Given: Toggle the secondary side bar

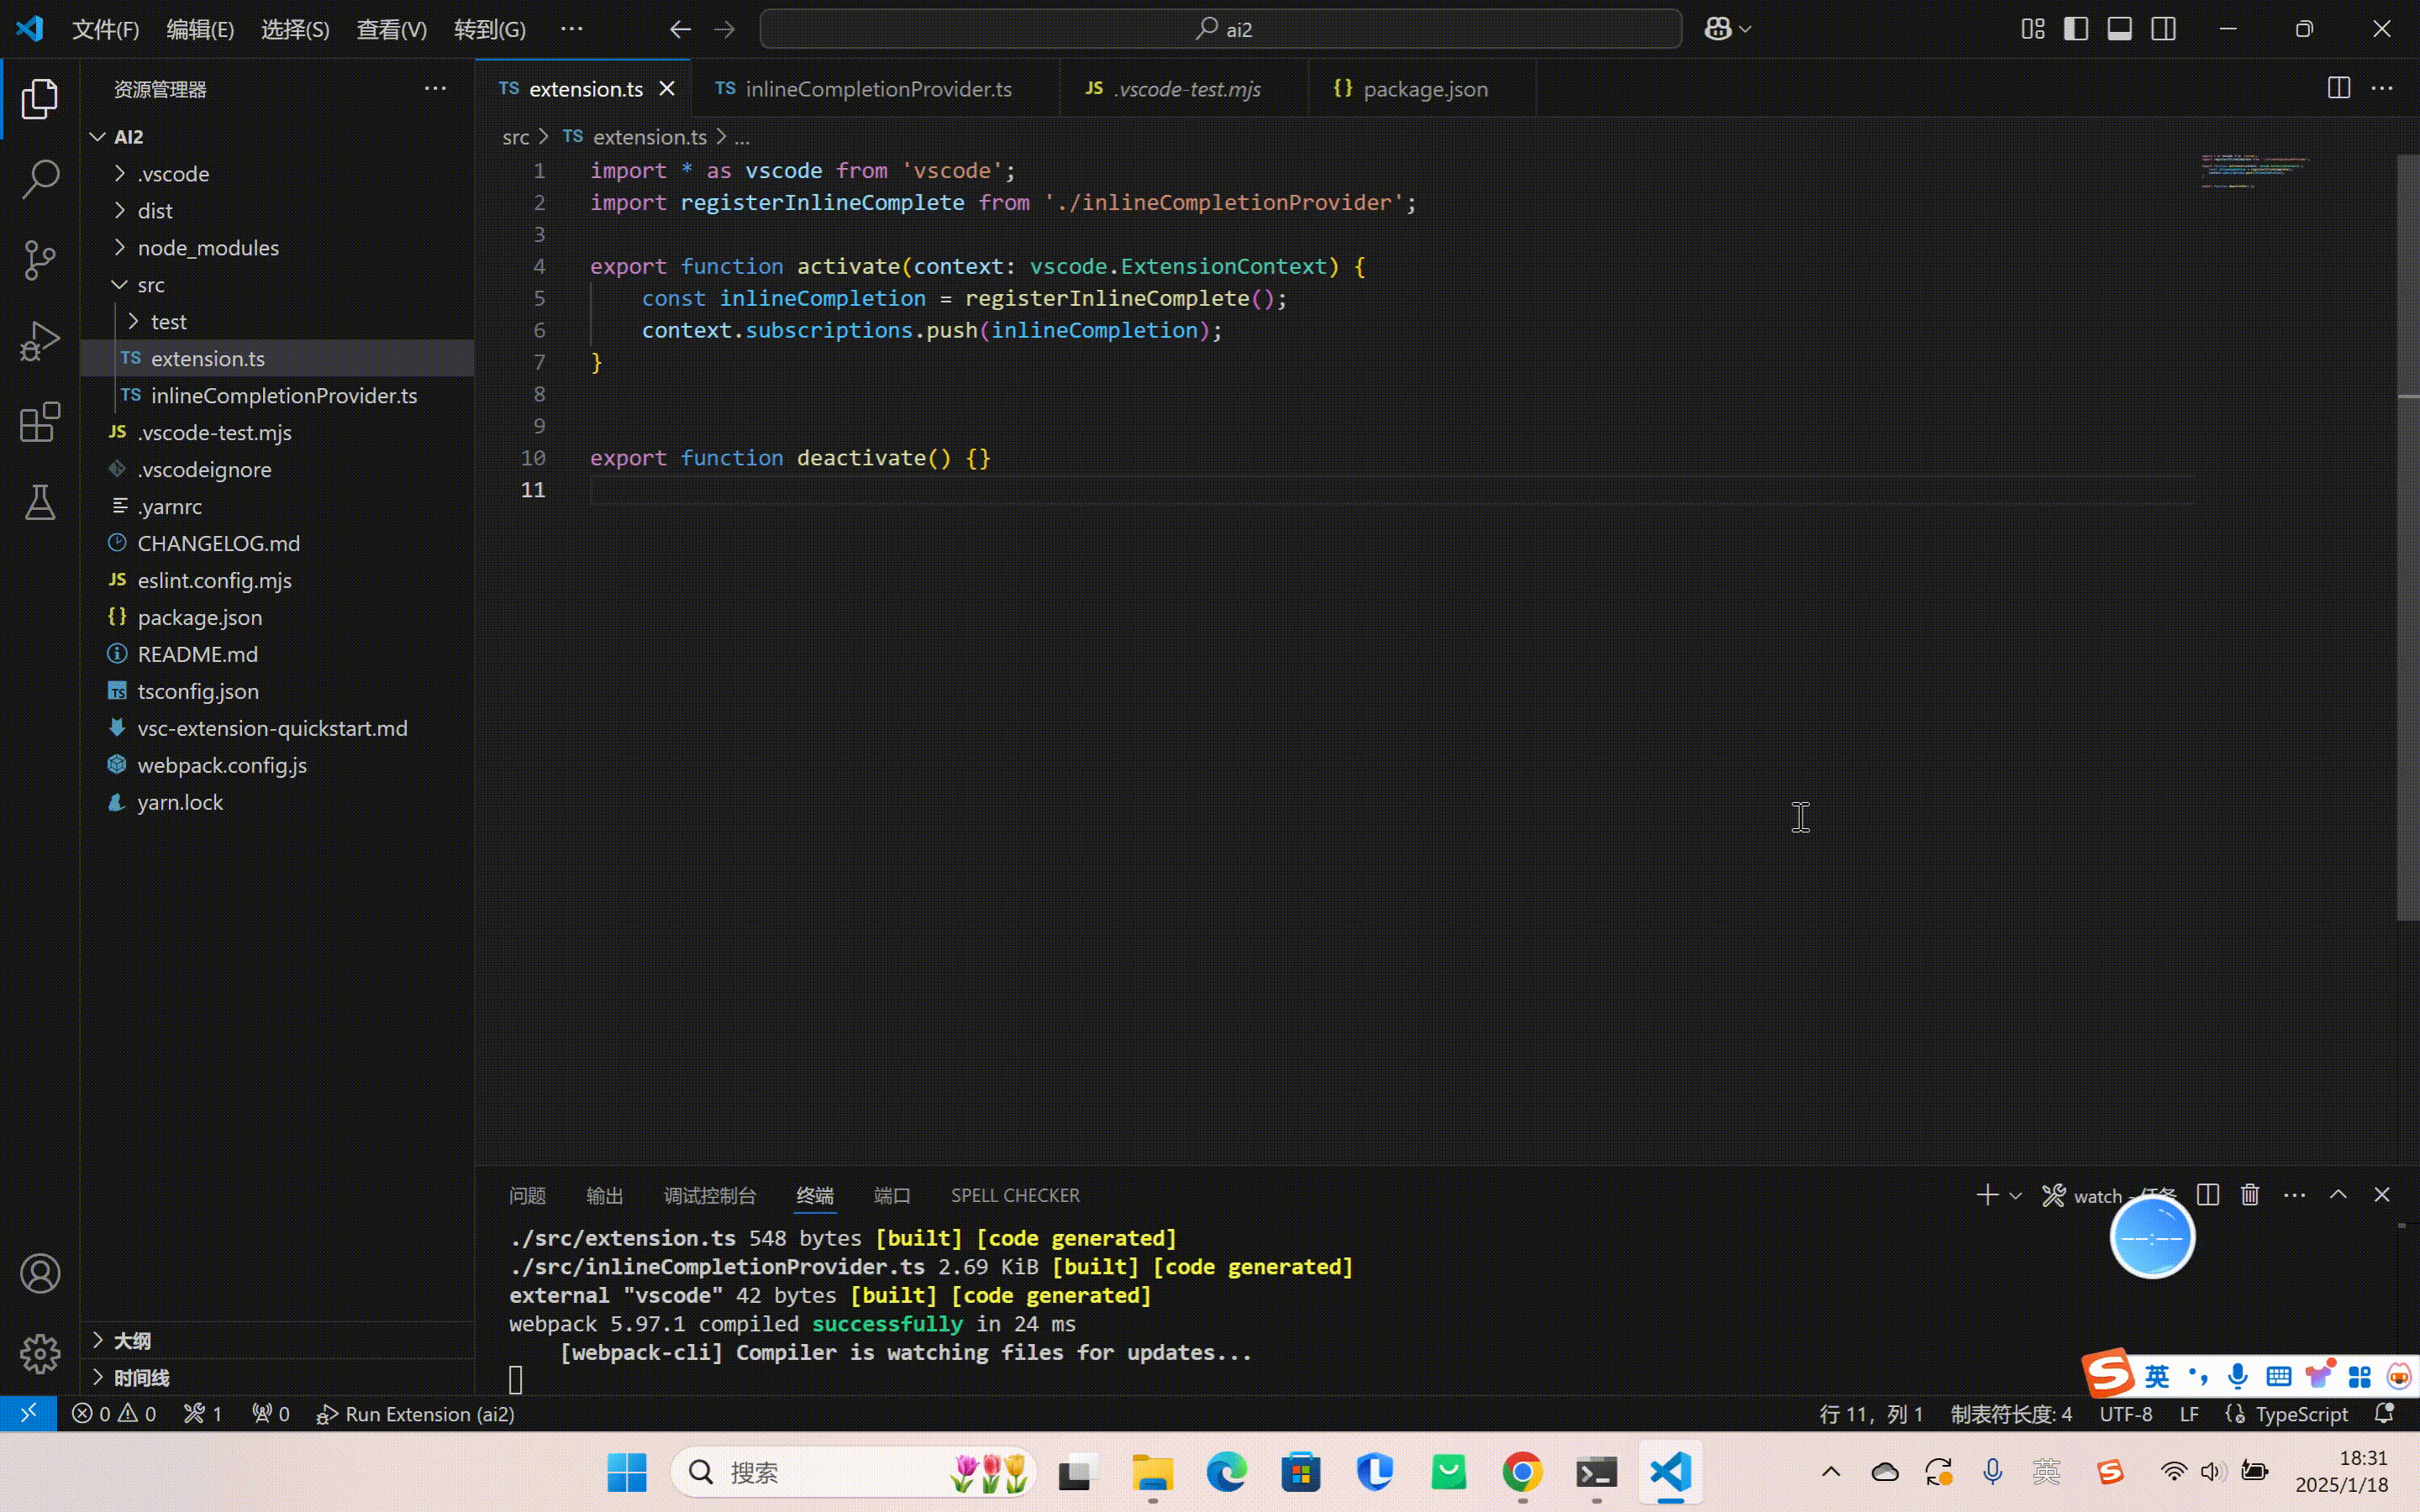Looking at the screenshot, I should [x=2163, y=29].
